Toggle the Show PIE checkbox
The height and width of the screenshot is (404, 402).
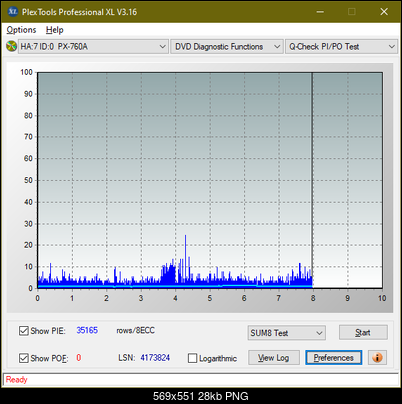[24, 331]
